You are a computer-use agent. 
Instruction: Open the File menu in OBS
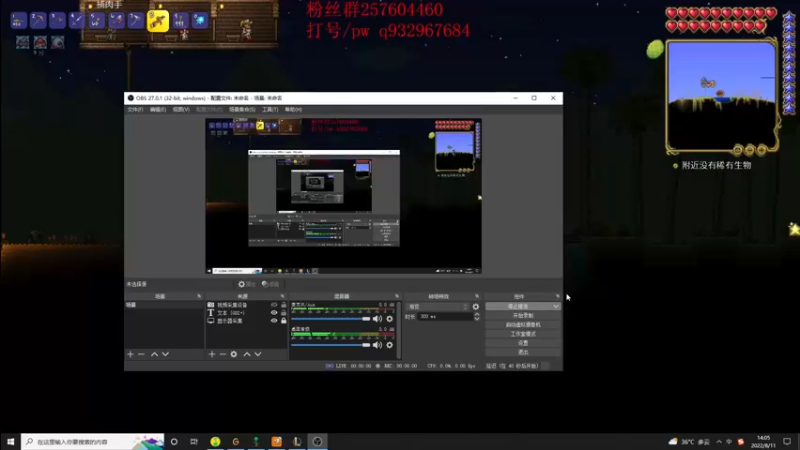pos(135,110)
